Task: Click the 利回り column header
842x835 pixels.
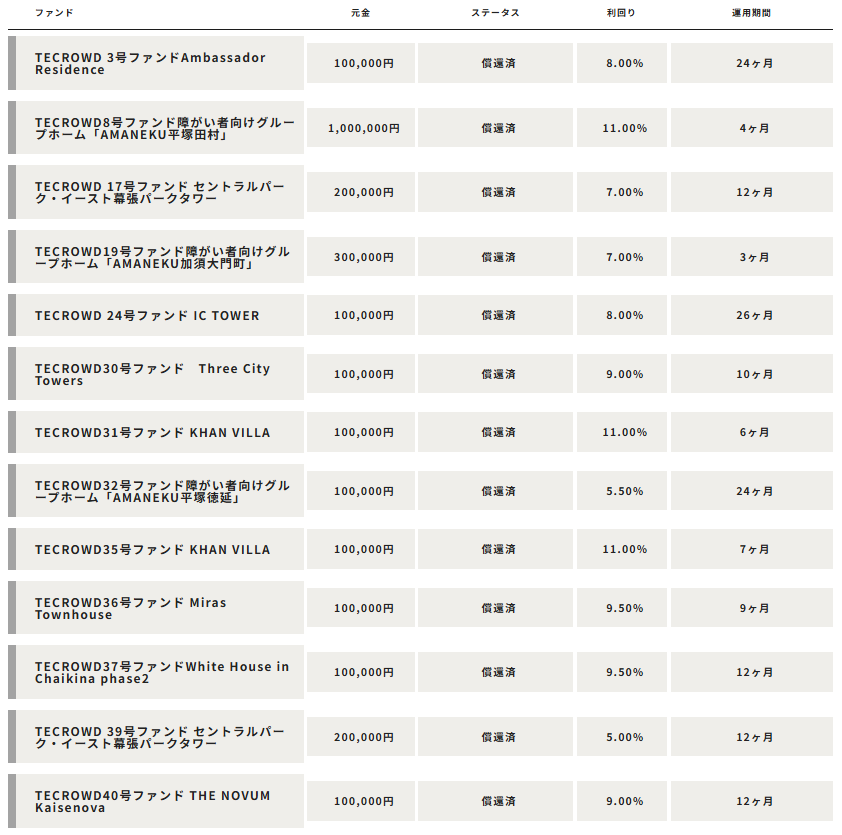Action: (621, 13)
